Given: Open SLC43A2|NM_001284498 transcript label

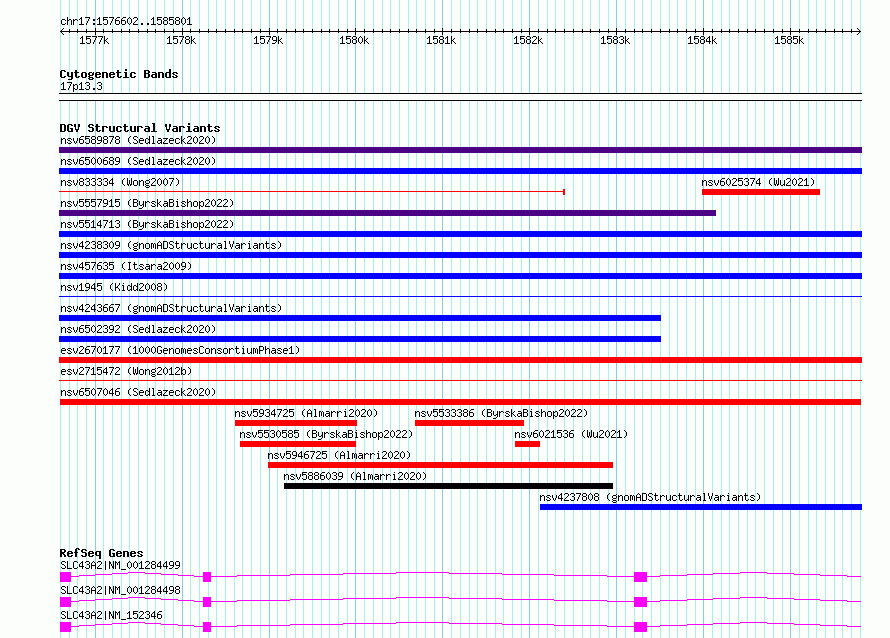Looking at the screenshot, I should 120,590.
